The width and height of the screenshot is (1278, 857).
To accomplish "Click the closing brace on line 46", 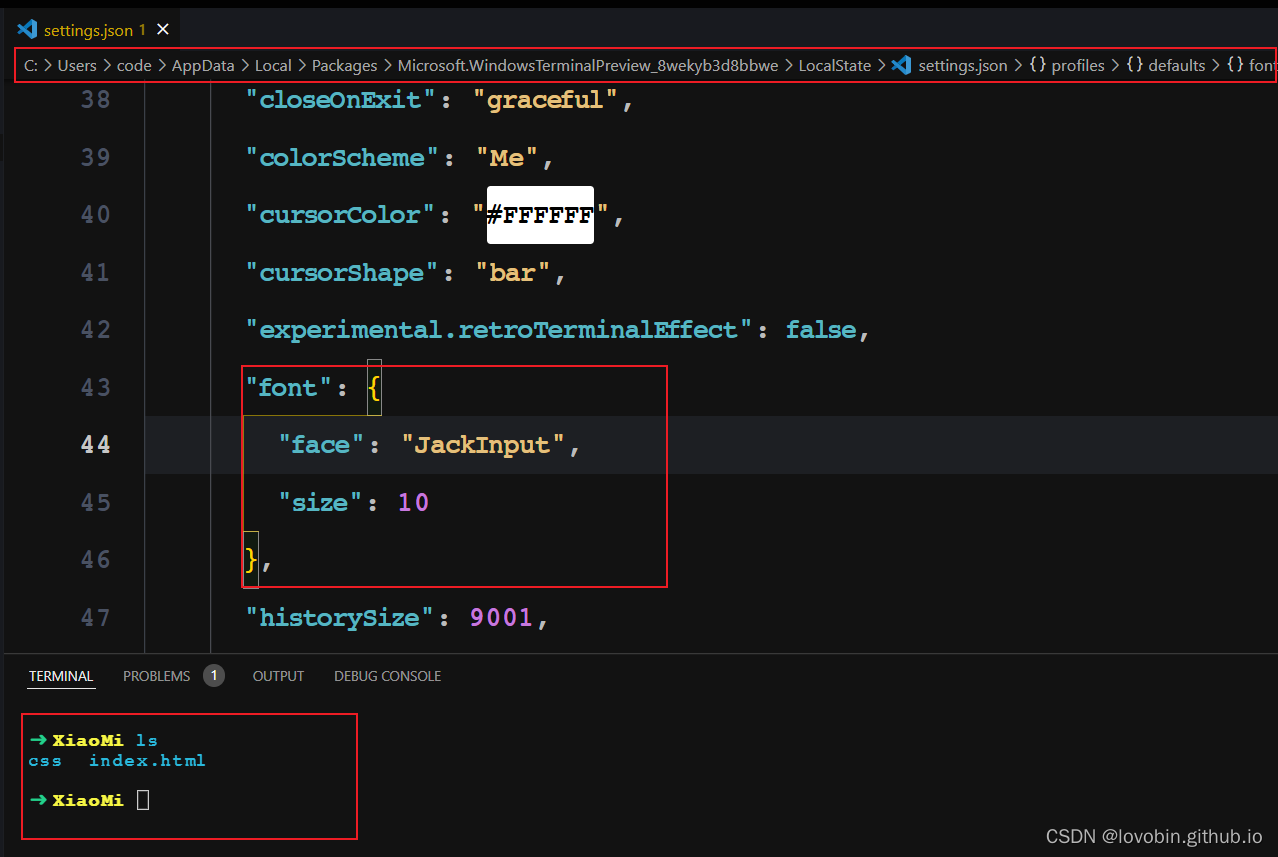I will pos(252,560).
